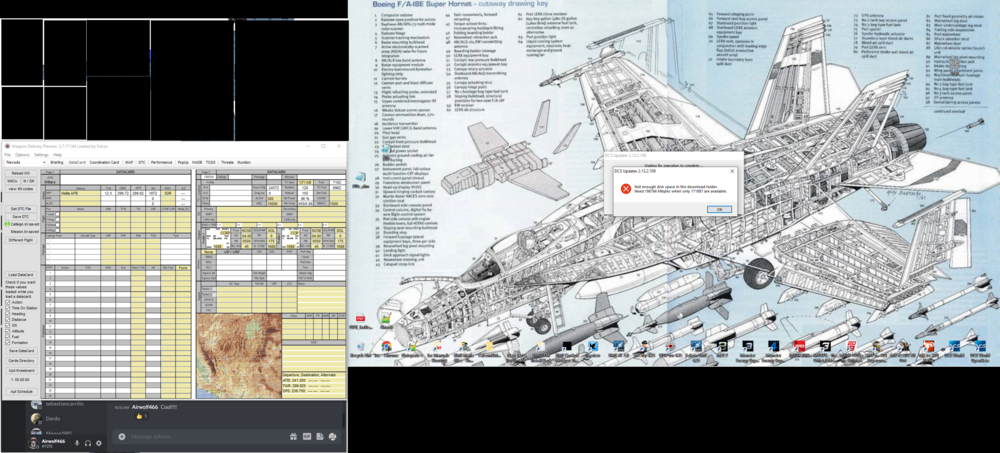Switch to the Threats tab
The height and width of the screenshot is (453, 1000).
[x=227, y=163]
